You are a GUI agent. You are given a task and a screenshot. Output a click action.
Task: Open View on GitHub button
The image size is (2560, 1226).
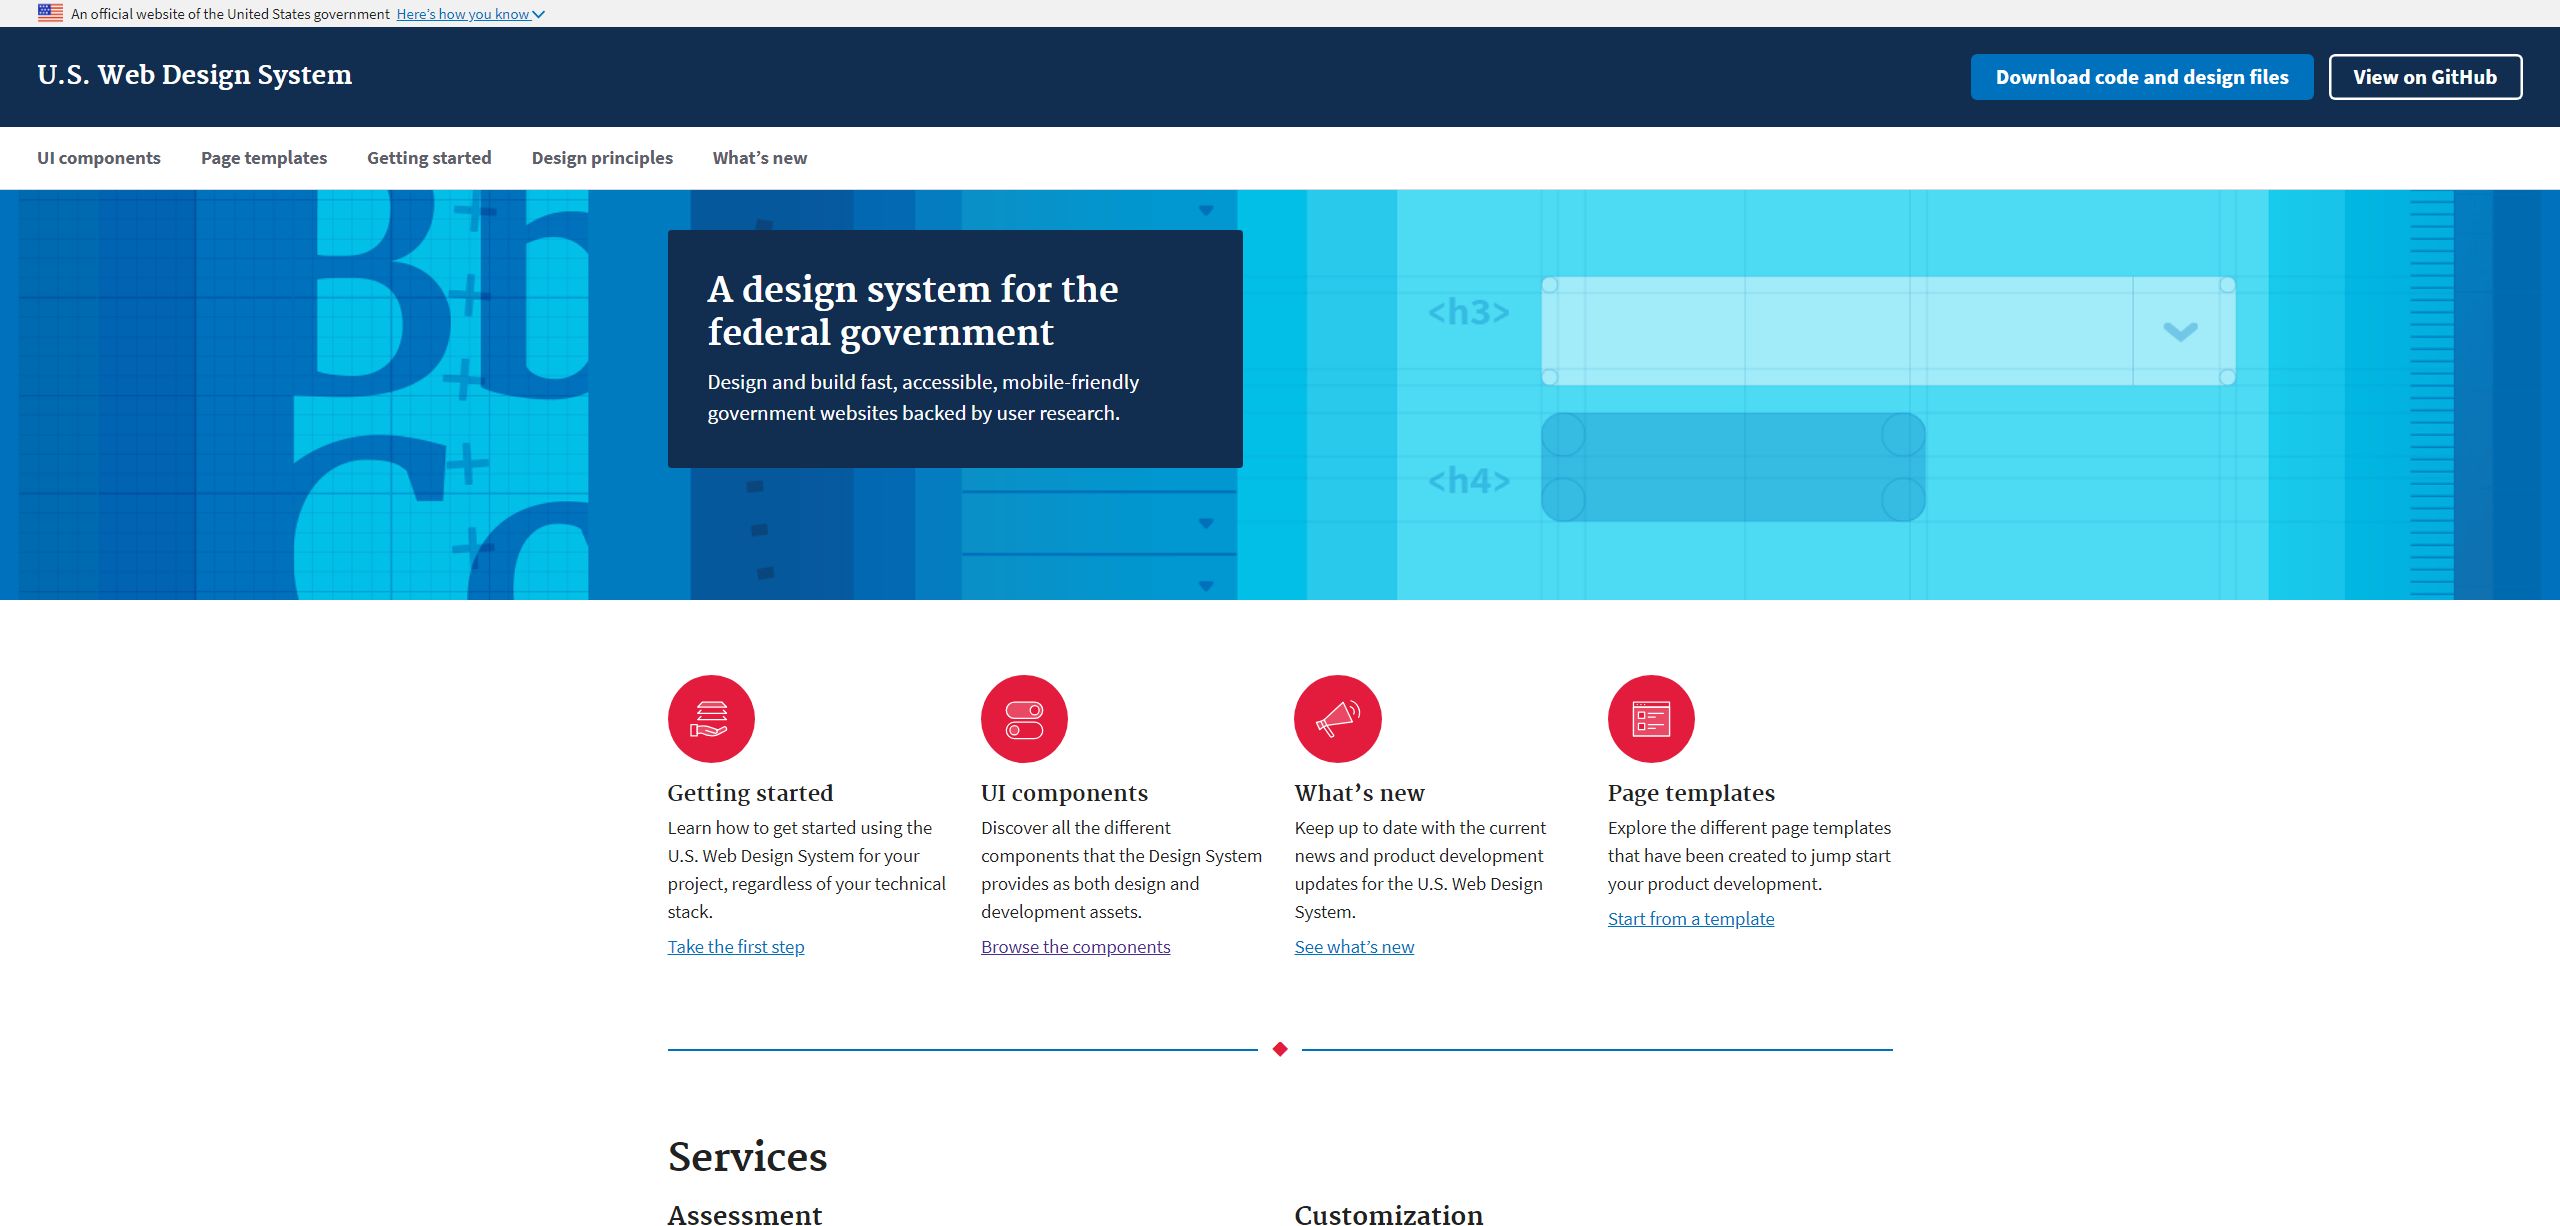2425,77
